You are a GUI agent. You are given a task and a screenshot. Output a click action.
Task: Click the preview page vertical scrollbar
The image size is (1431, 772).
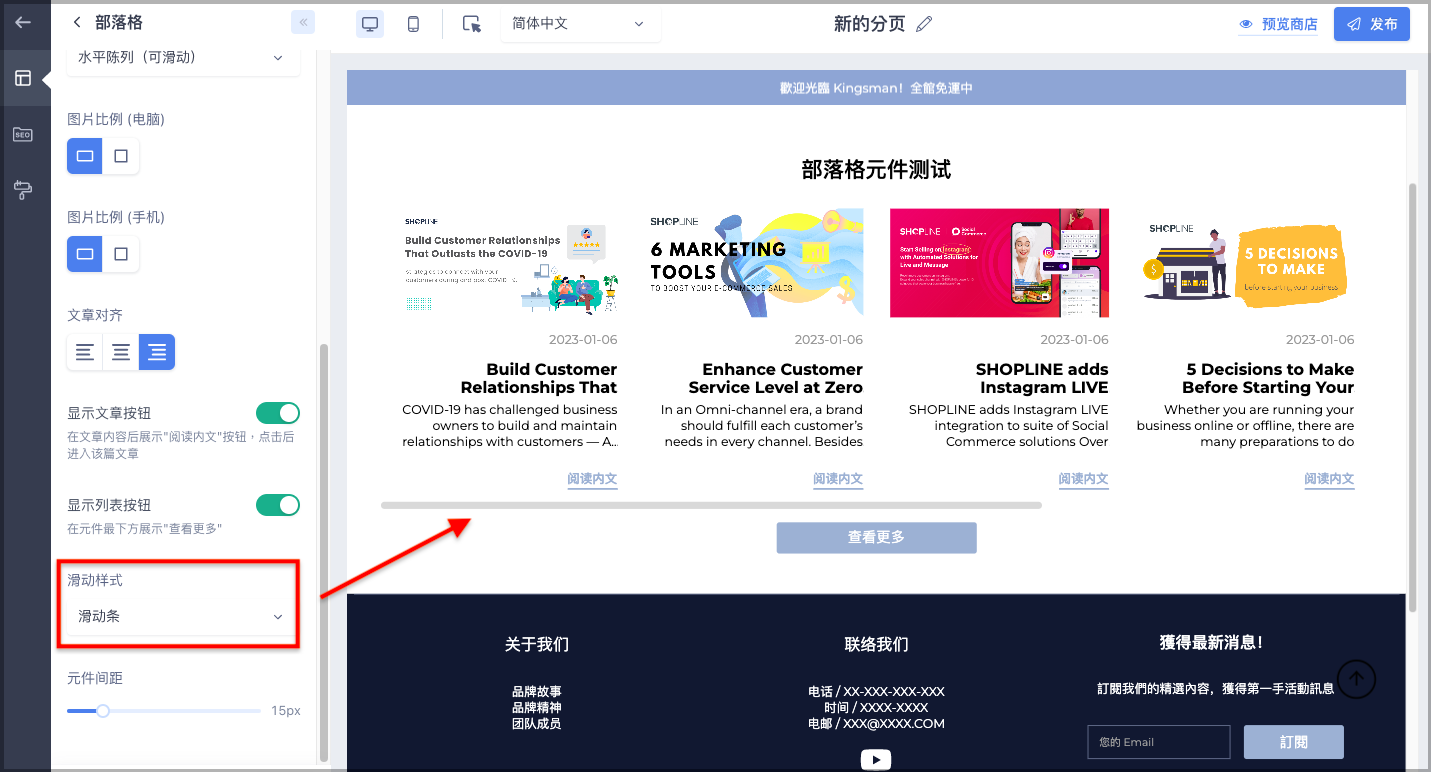point(1412,397)
